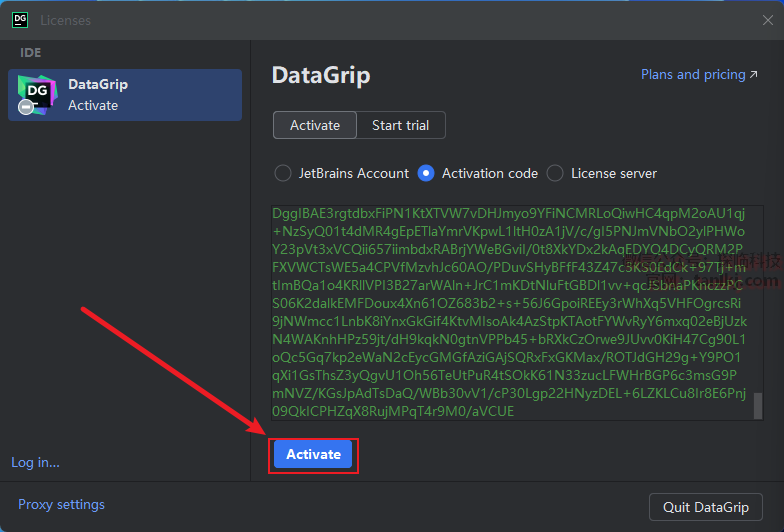
Task: Click the activation code box scrollbar
Action: (757, 403)
